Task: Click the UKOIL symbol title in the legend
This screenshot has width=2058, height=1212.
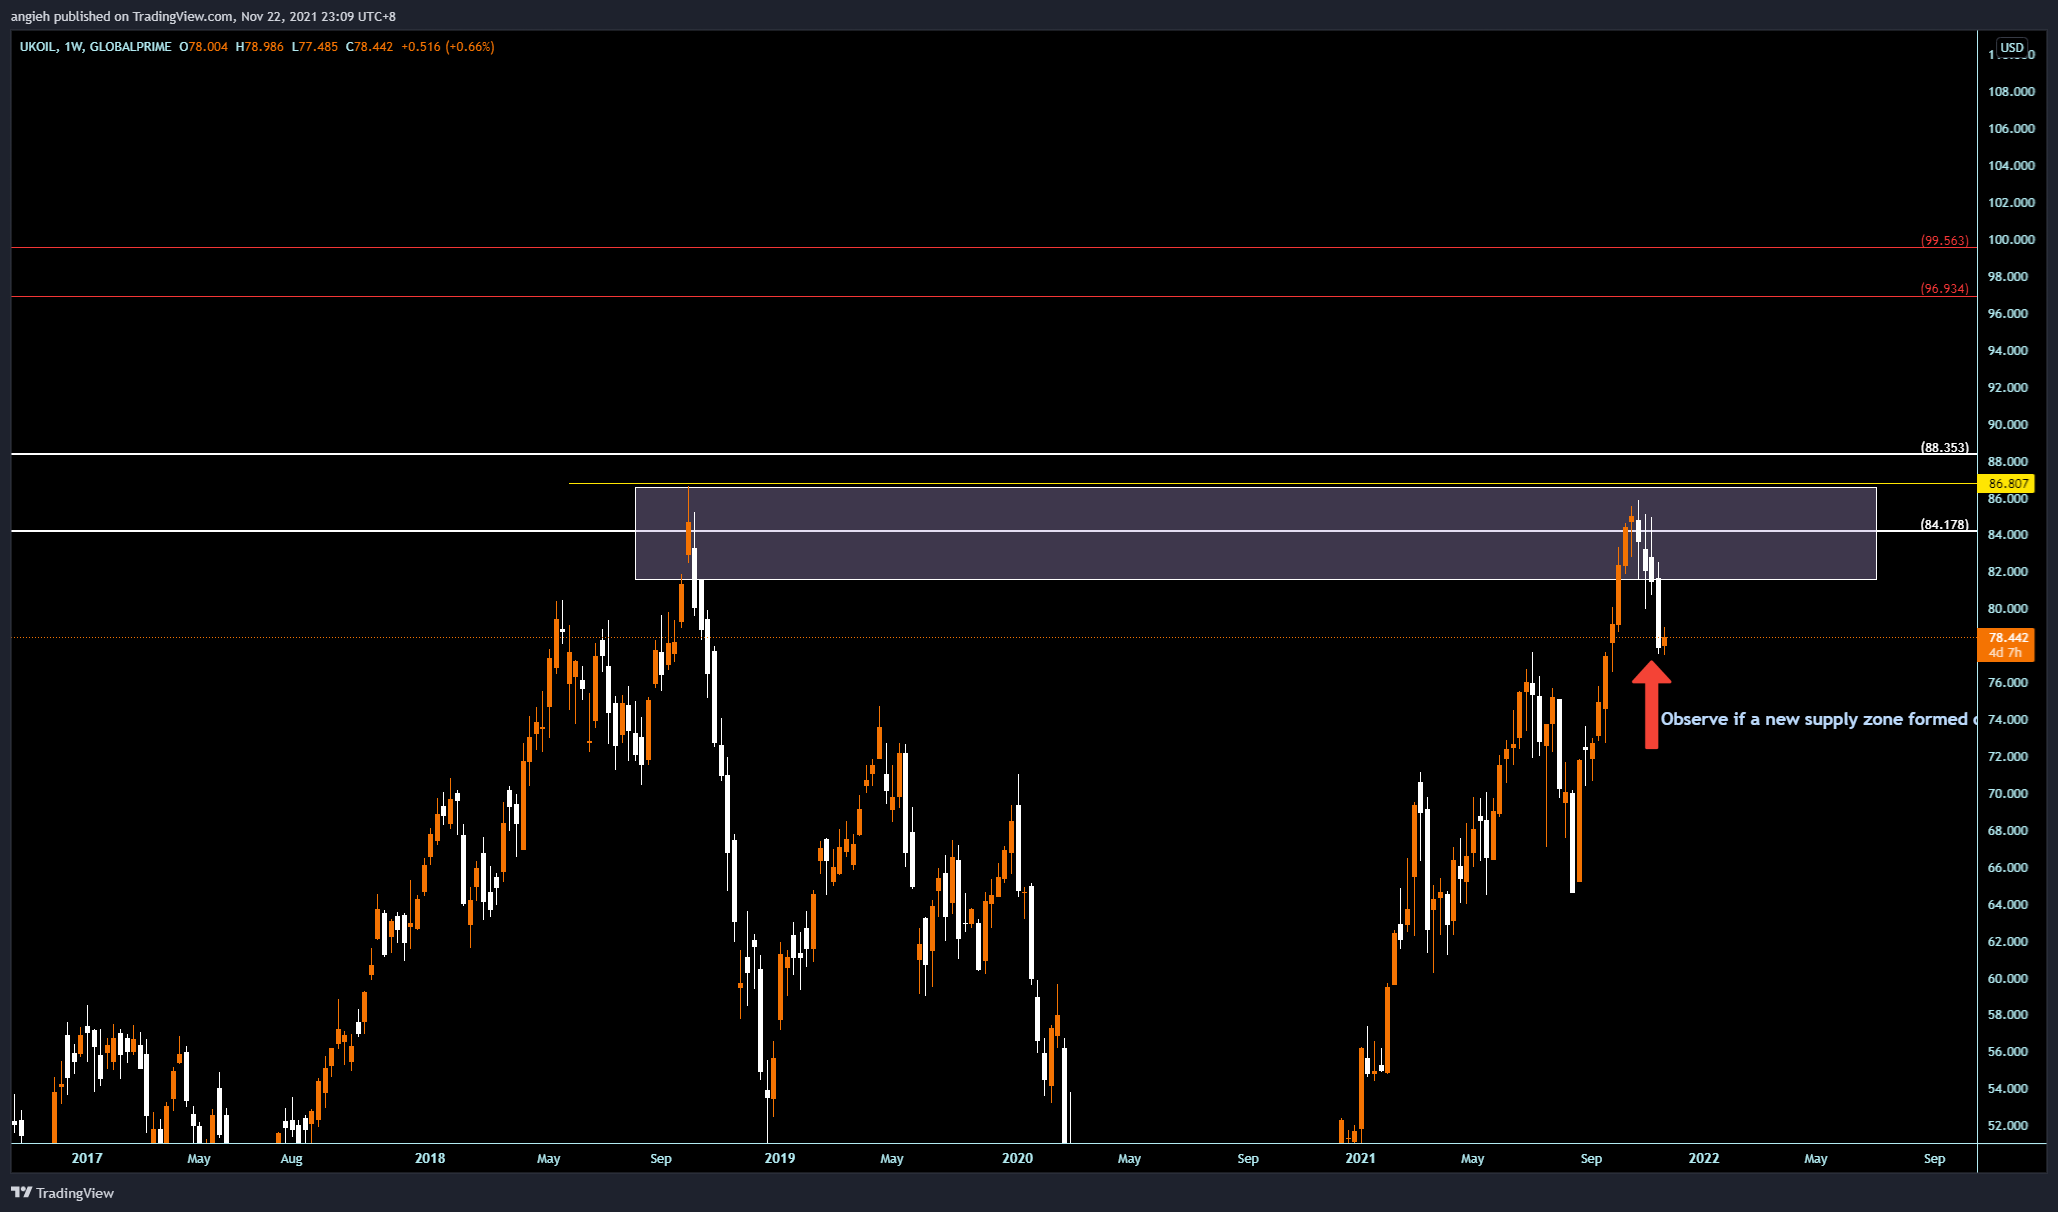Action: [38, 47]
